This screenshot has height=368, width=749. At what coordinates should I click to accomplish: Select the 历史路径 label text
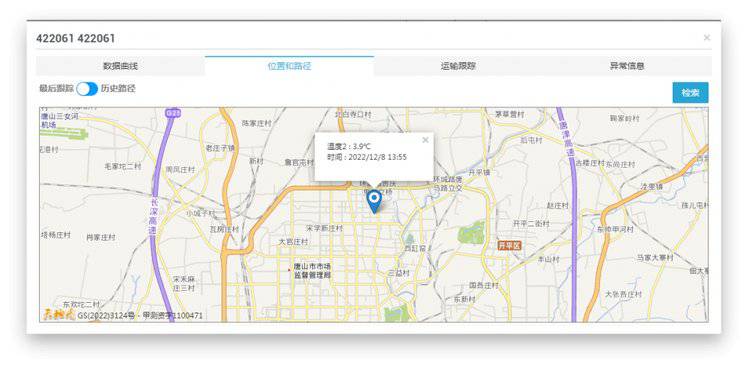pyautogui.click(x=118, y=89)
